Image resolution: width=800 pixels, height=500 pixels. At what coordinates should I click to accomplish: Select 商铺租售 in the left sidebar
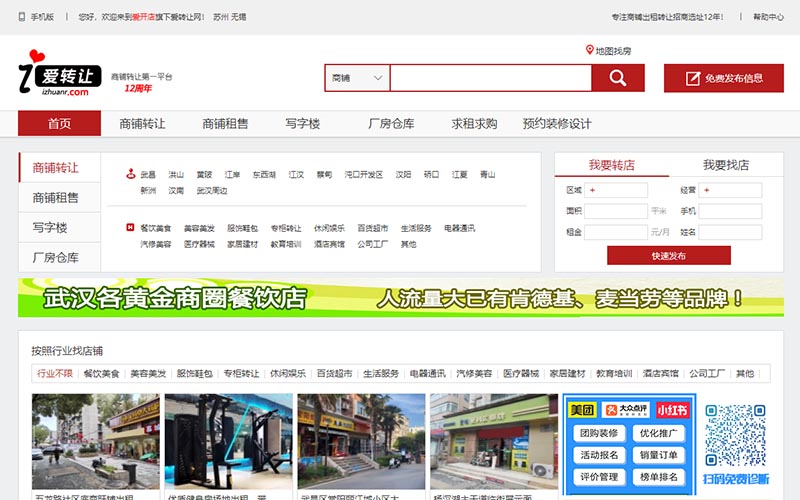tap(59, 197)
